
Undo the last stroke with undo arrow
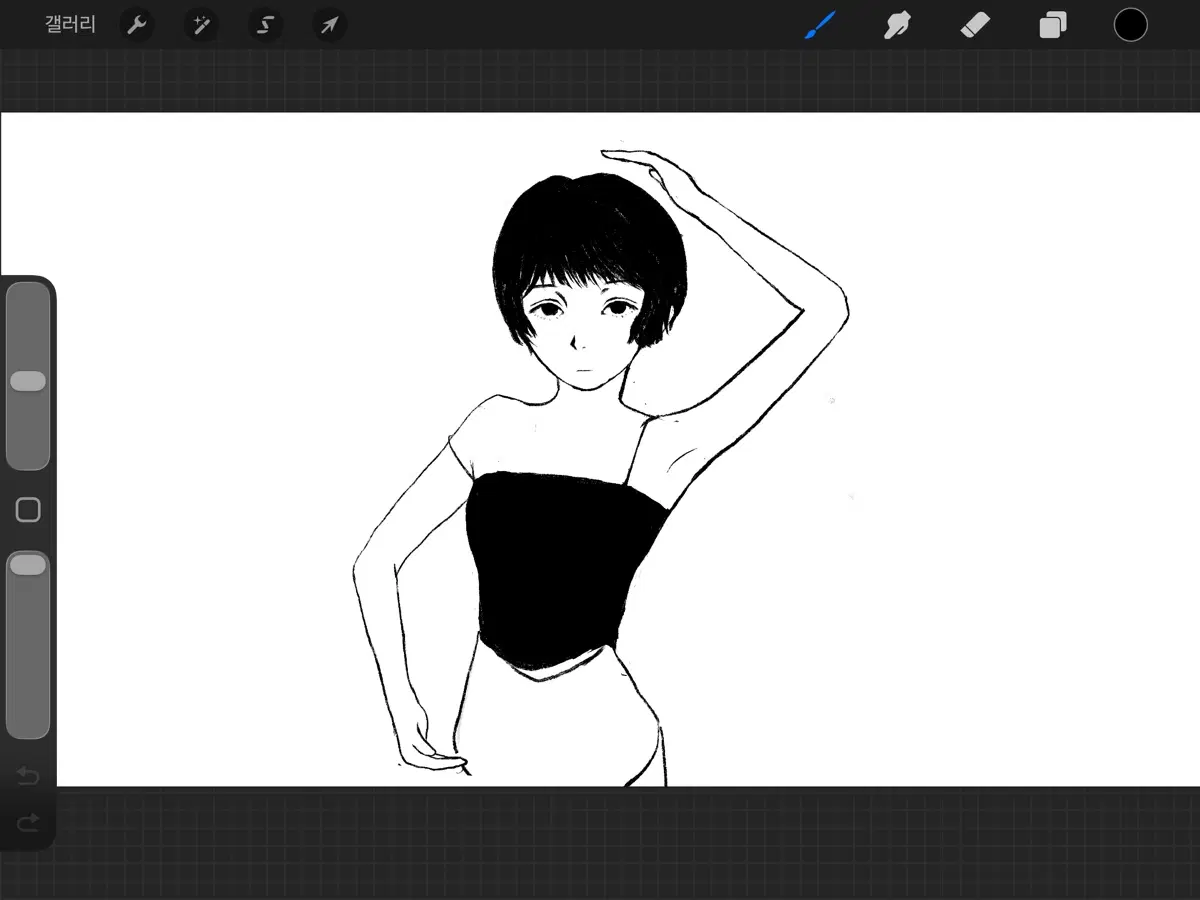(x=28, y=775)
